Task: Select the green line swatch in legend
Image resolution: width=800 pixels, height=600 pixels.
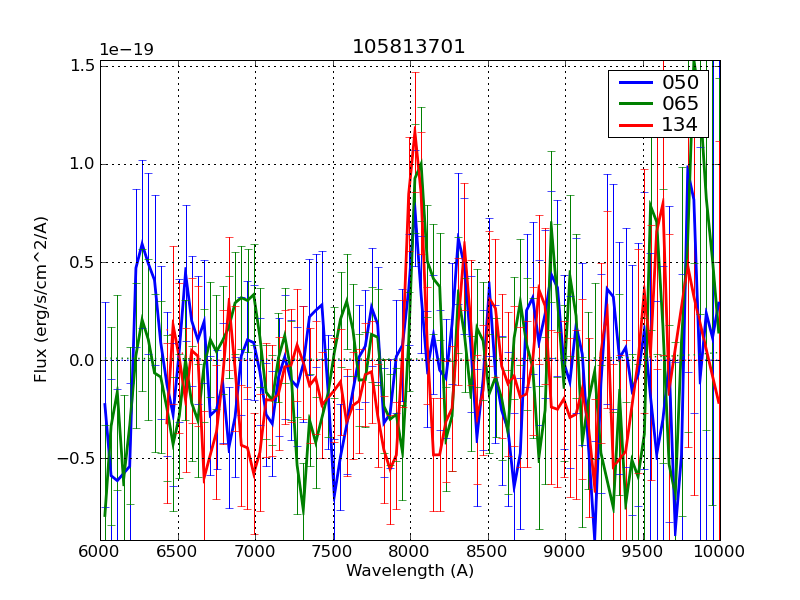Action: tap(632, 103)
